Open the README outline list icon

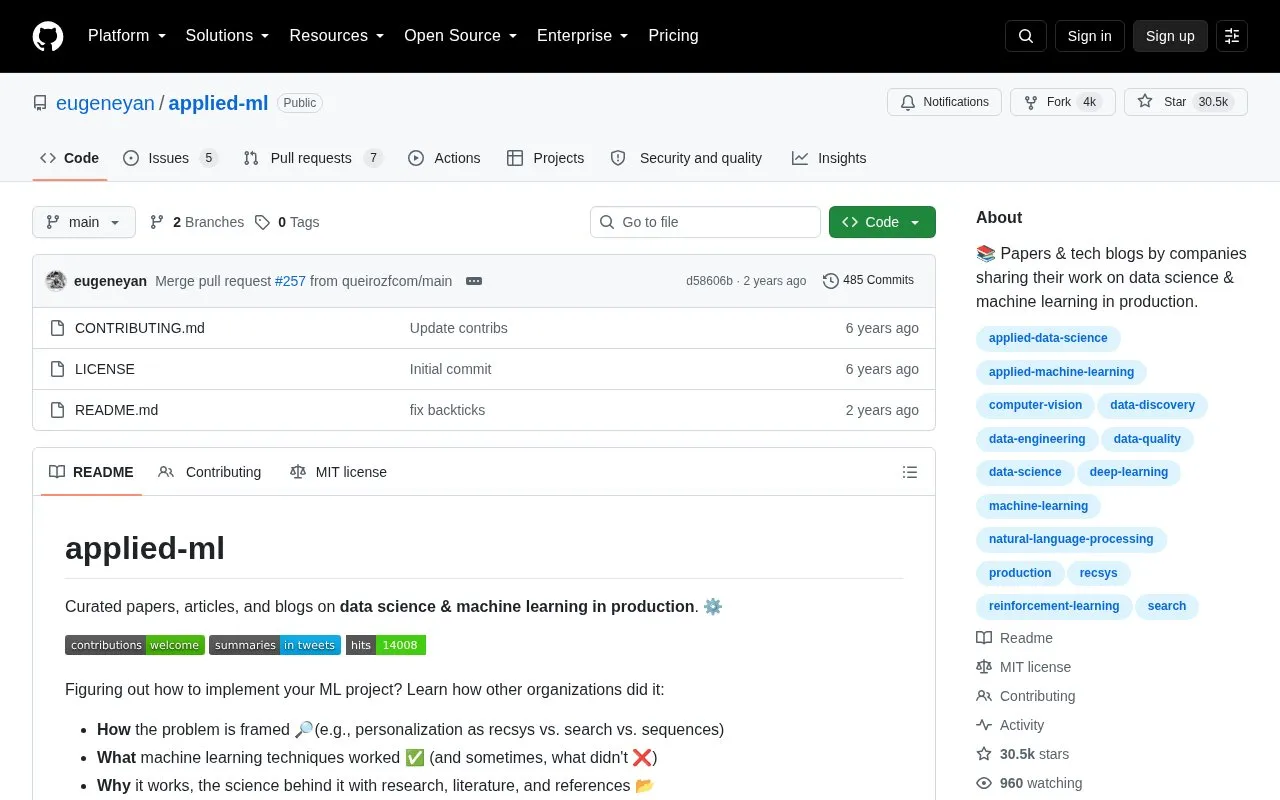(x=910, y=472)
